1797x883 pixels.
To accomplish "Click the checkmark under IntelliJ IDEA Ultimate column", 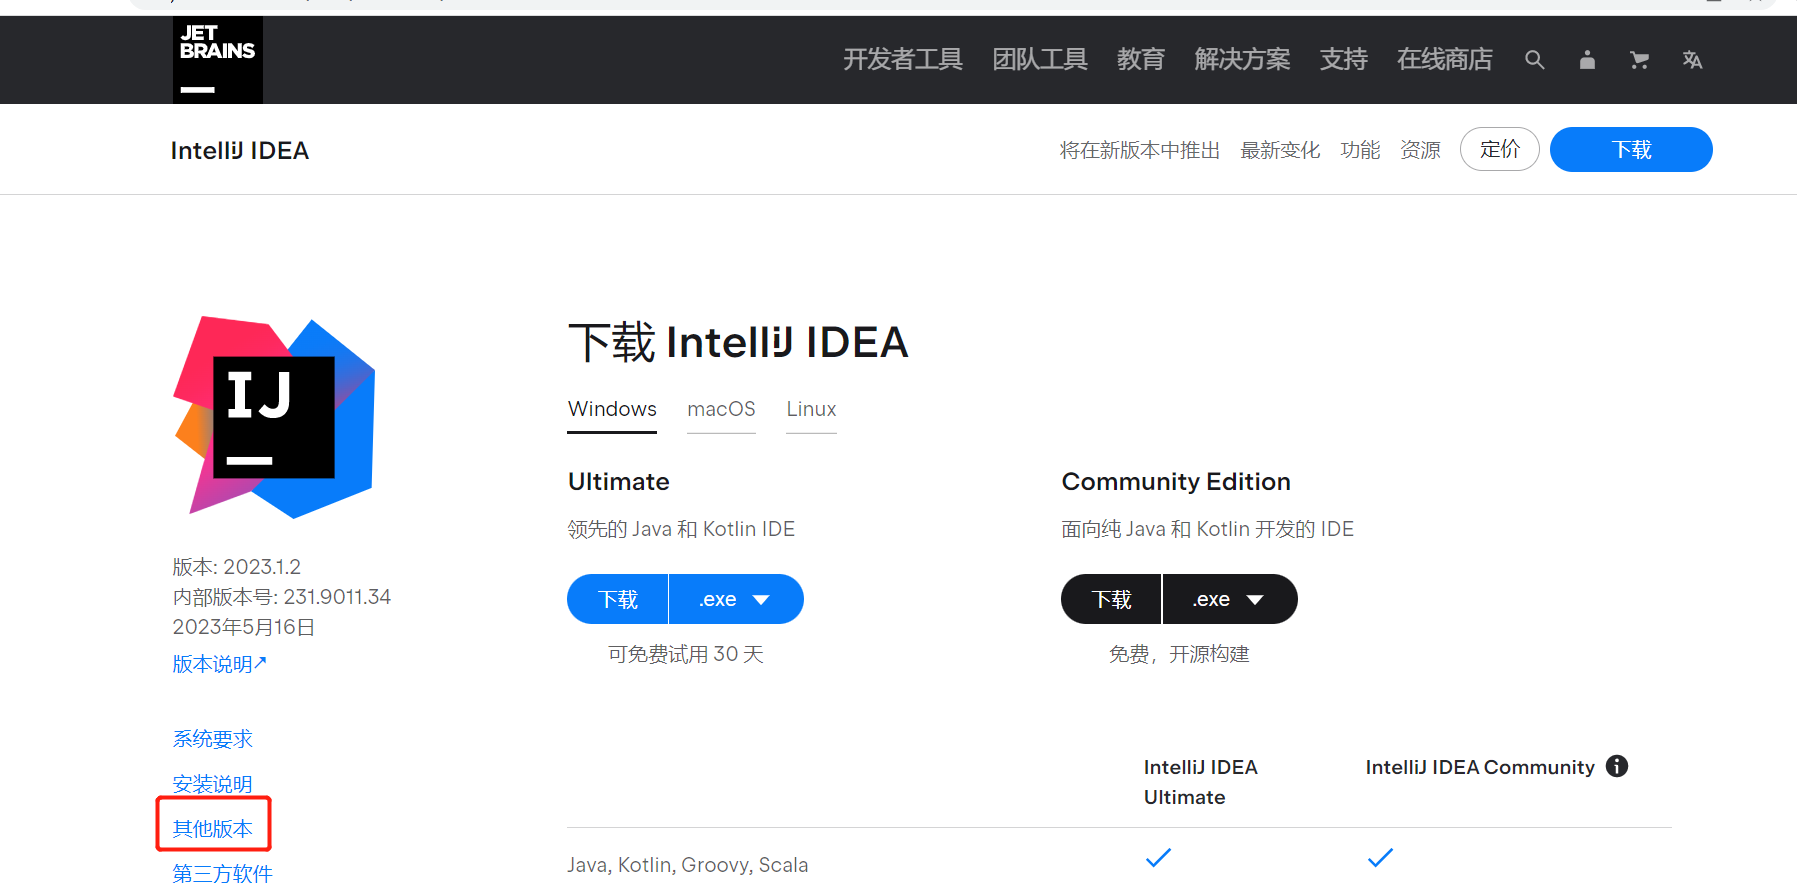I will (x=1158, y=858).
